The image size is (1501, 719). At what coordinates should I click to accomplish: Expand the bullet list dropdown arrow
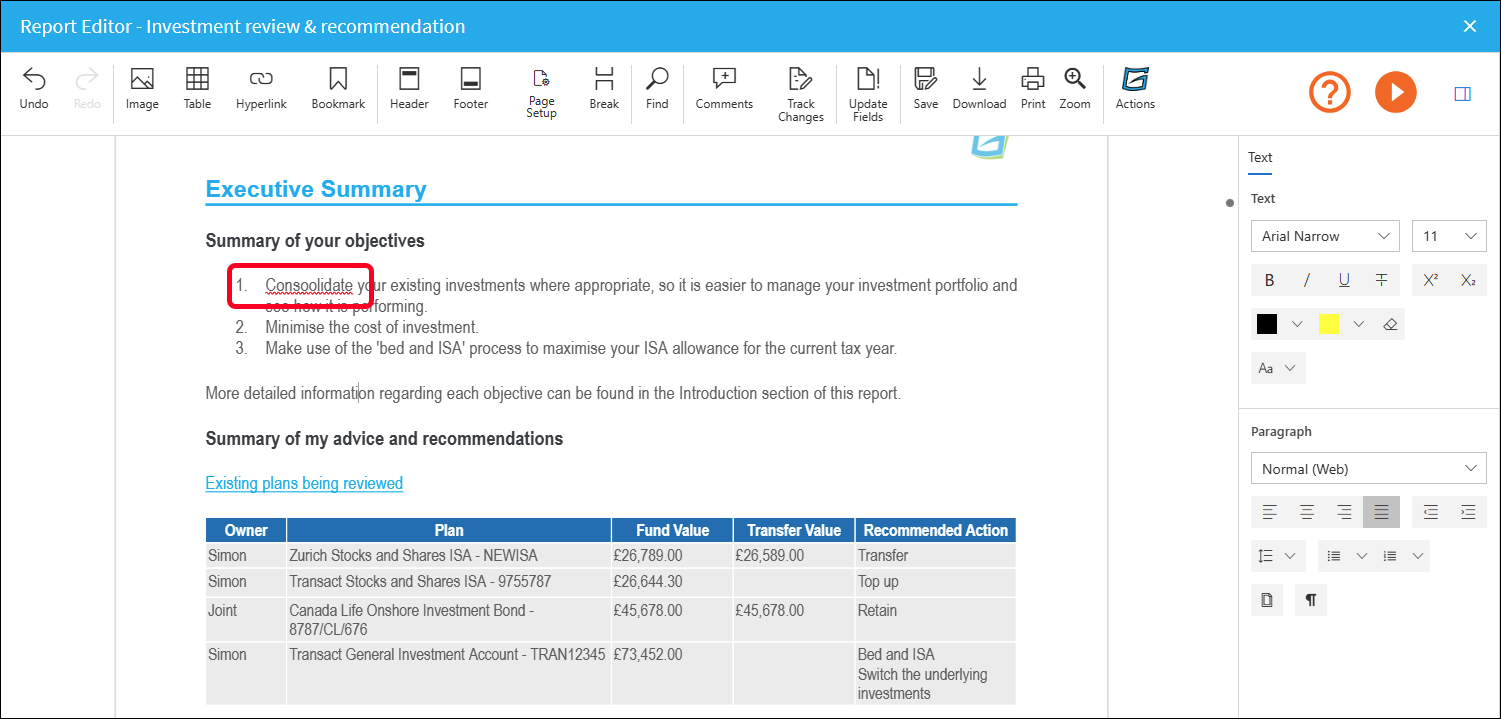pos(1360,556)
